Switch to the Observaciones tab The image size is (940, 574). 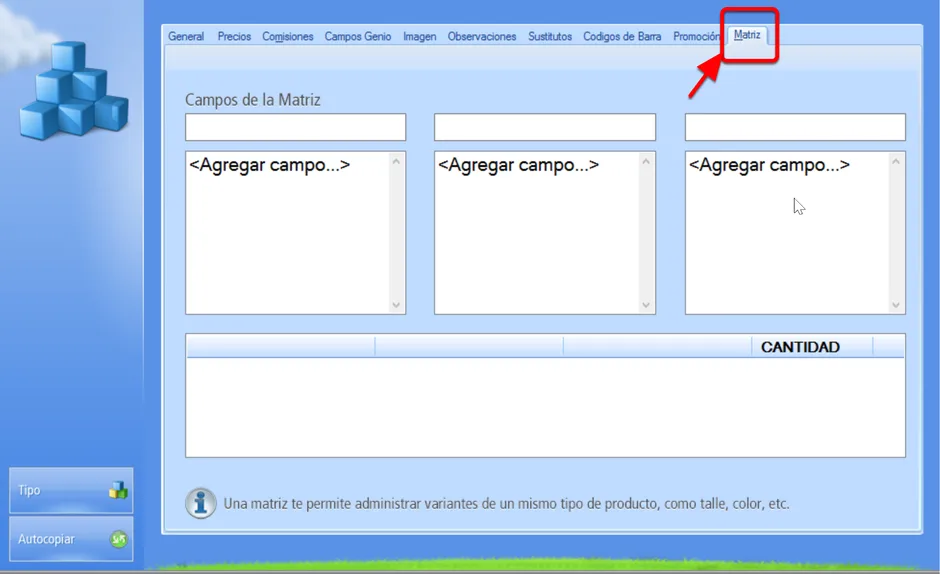[x=482, y=37]
